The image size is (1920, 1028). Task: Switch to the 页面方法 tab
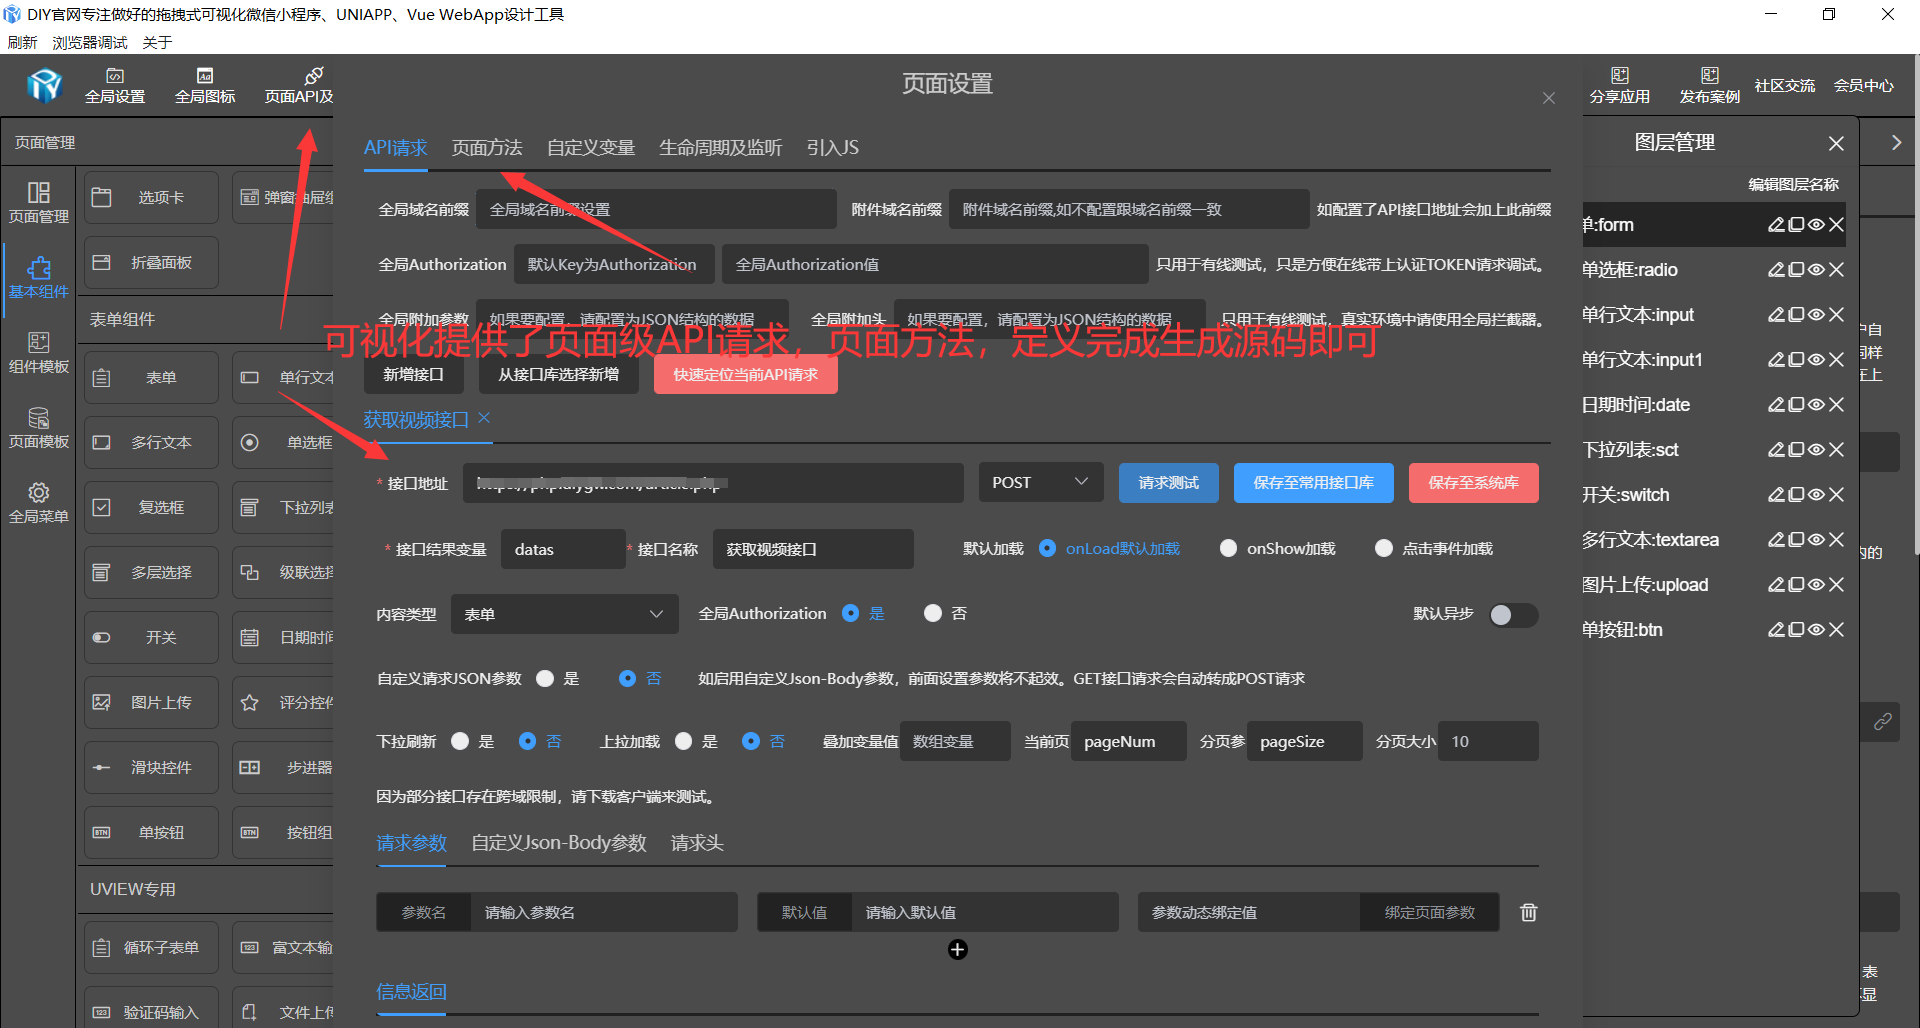pyautogui.click(x=487, y=148)
